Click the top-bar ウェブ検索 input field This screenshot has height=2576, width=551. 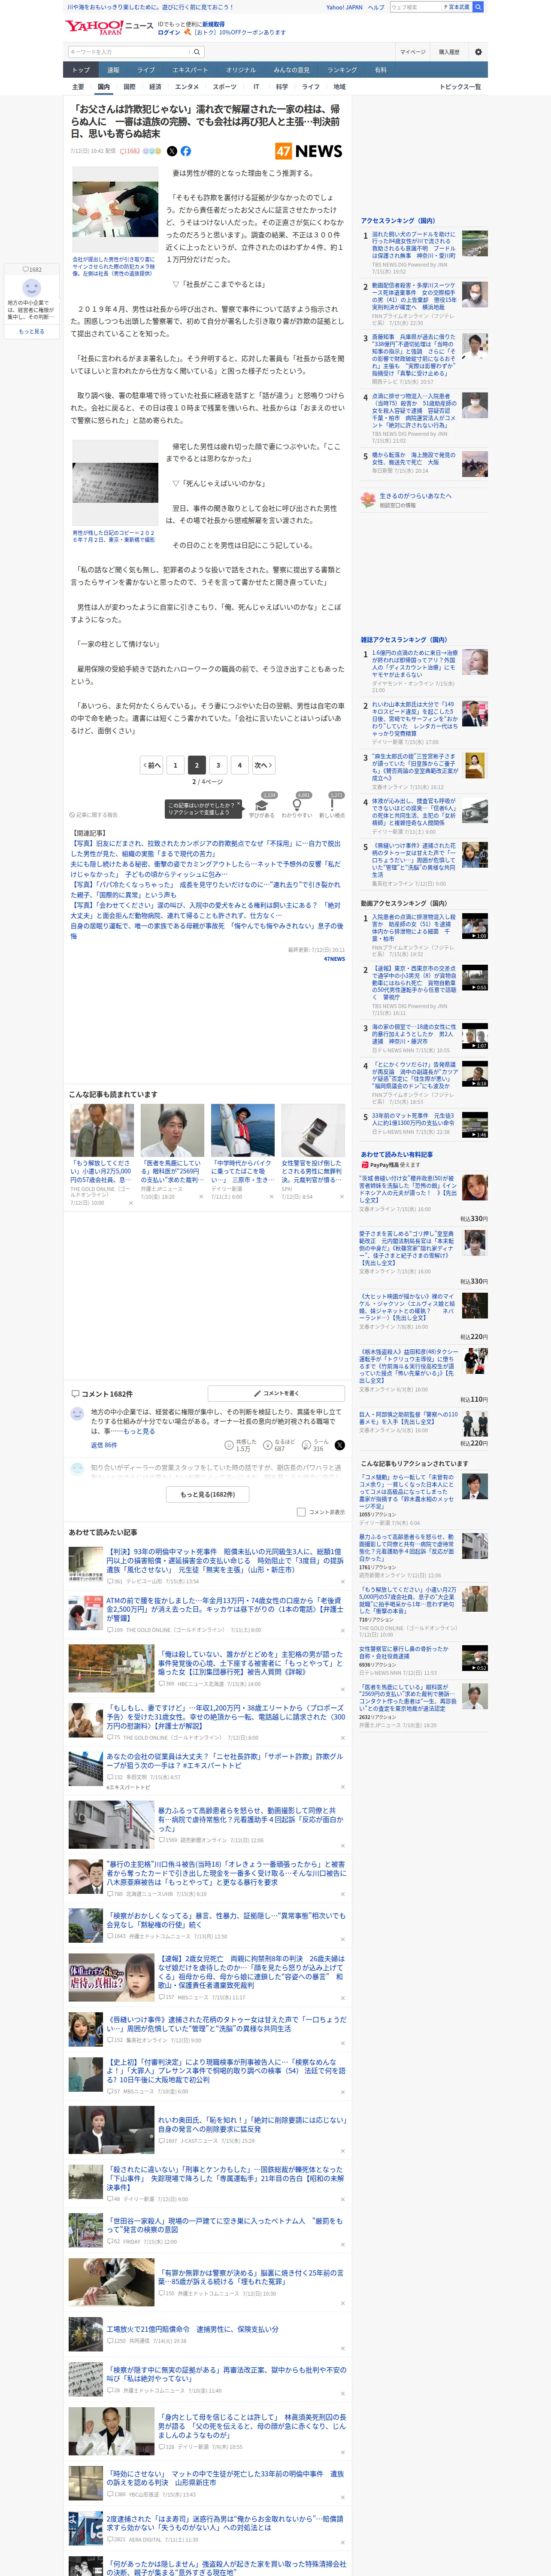pos(415,7)
